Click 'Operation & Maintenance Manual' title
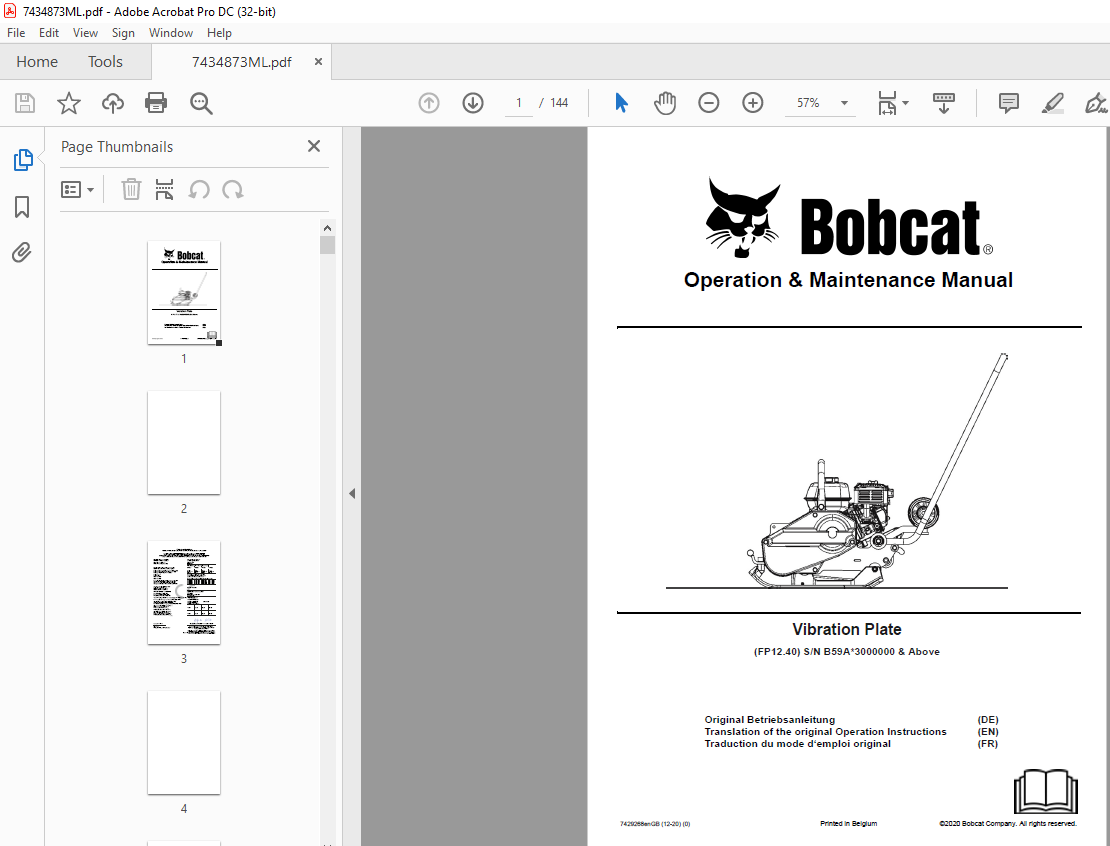Image resolution: width=1110 pixels, height=846 pixels. tap(848, 280)
